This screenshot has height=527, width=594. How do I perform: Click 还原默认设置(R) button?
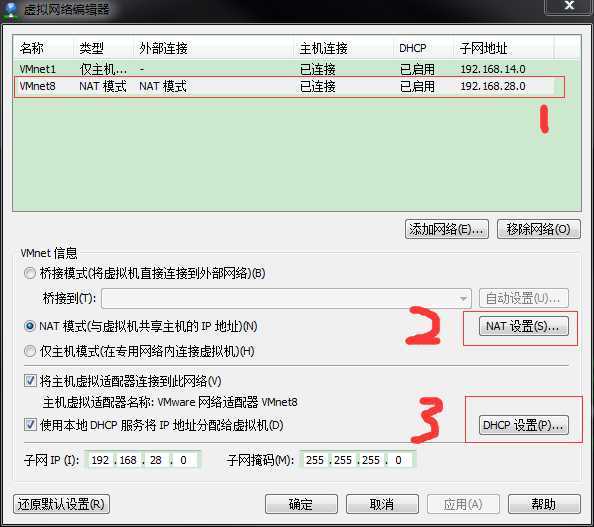tap(61, 504)
